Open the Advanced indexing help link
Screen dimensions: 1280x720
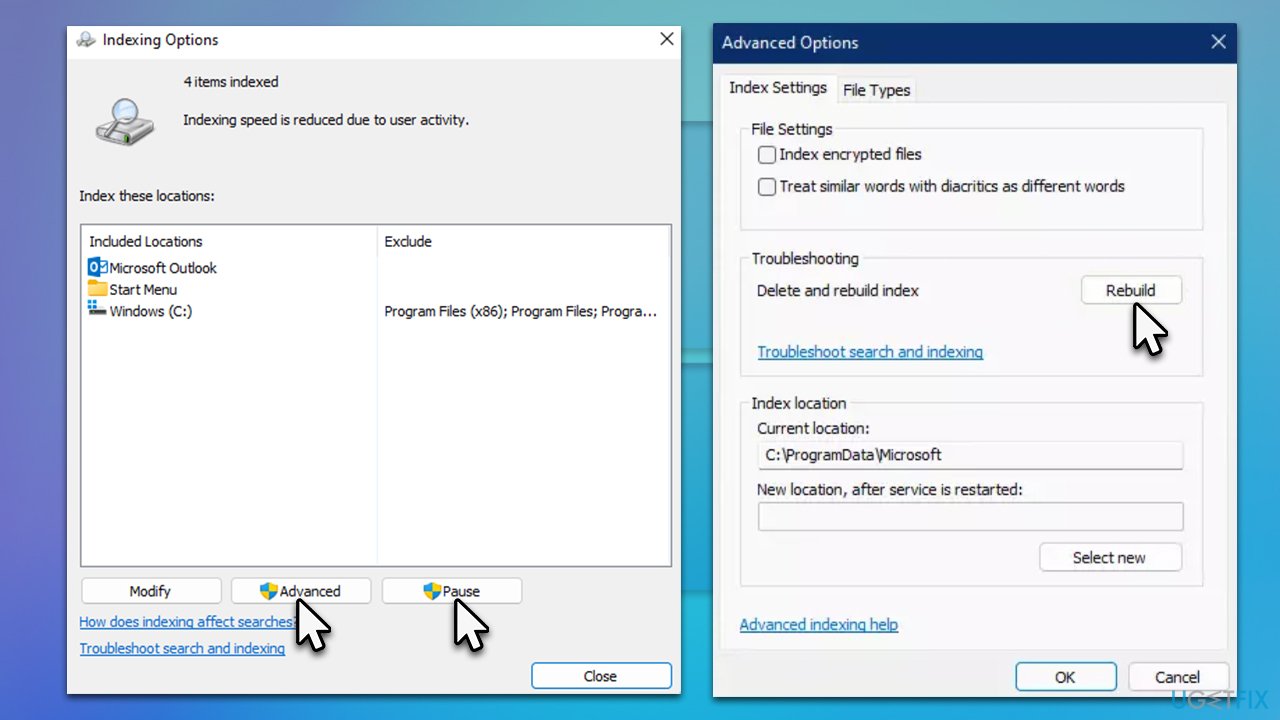818,624
